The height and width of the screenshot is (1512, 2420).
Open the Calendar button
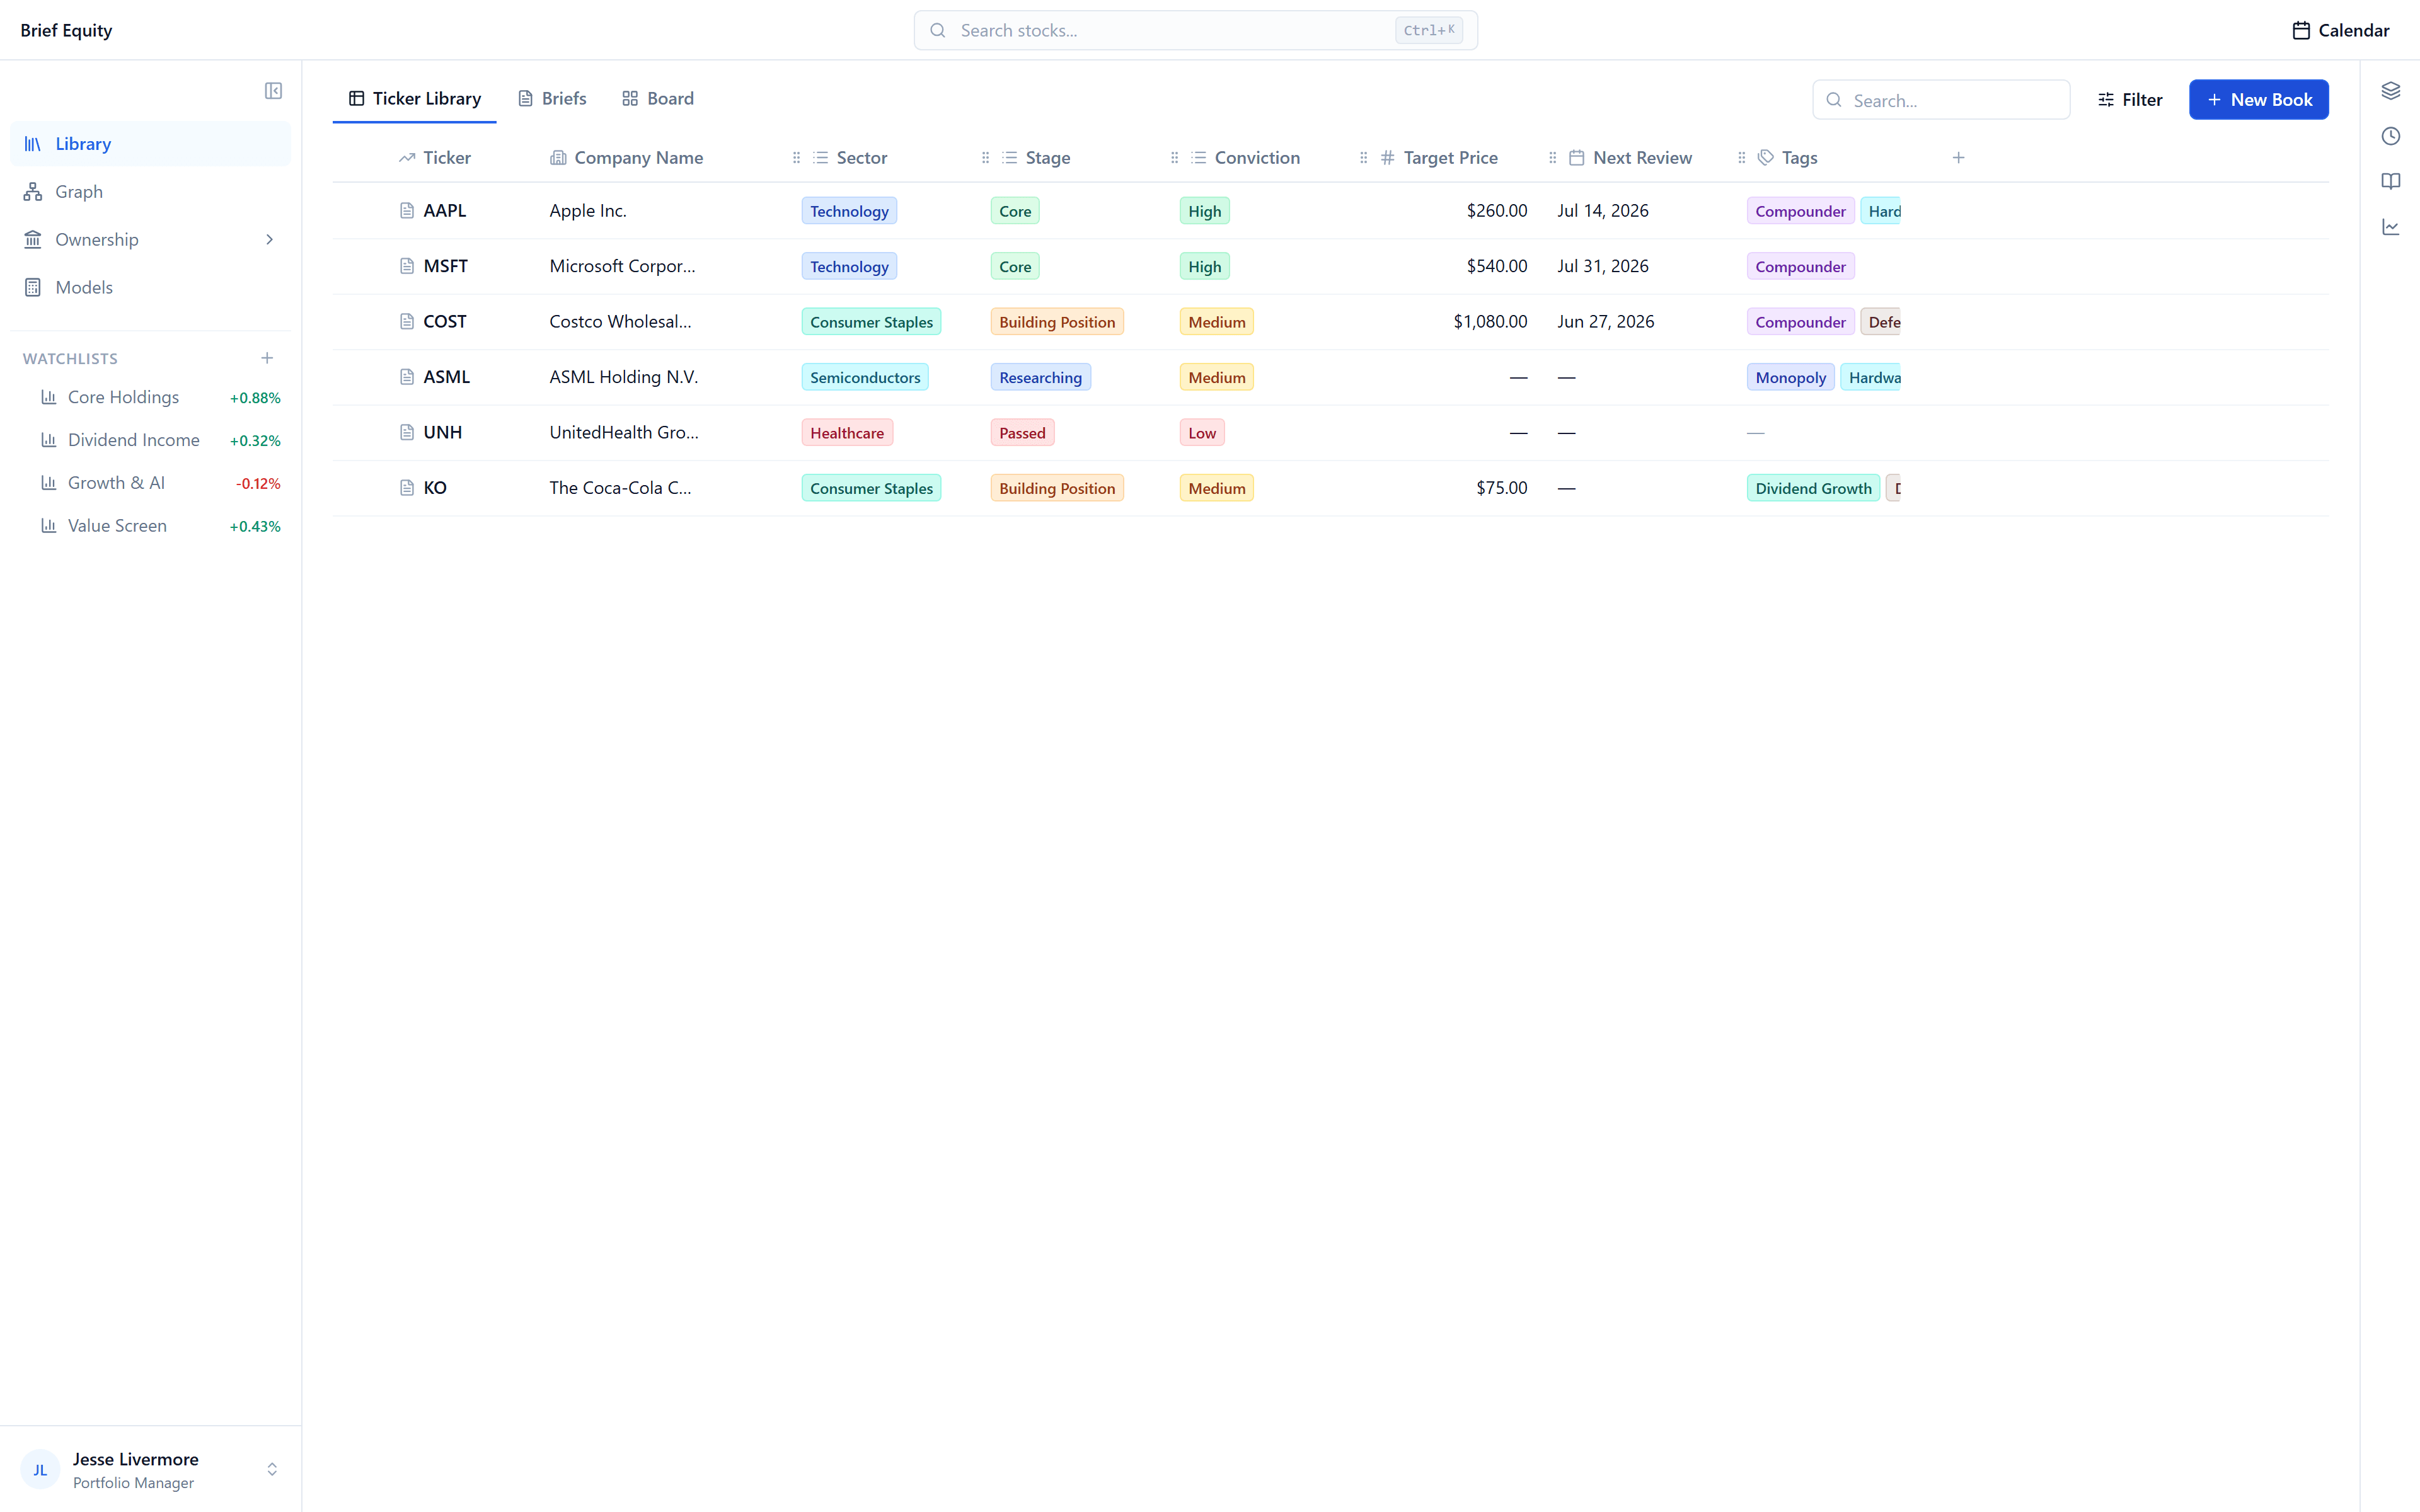(2340, 30)
